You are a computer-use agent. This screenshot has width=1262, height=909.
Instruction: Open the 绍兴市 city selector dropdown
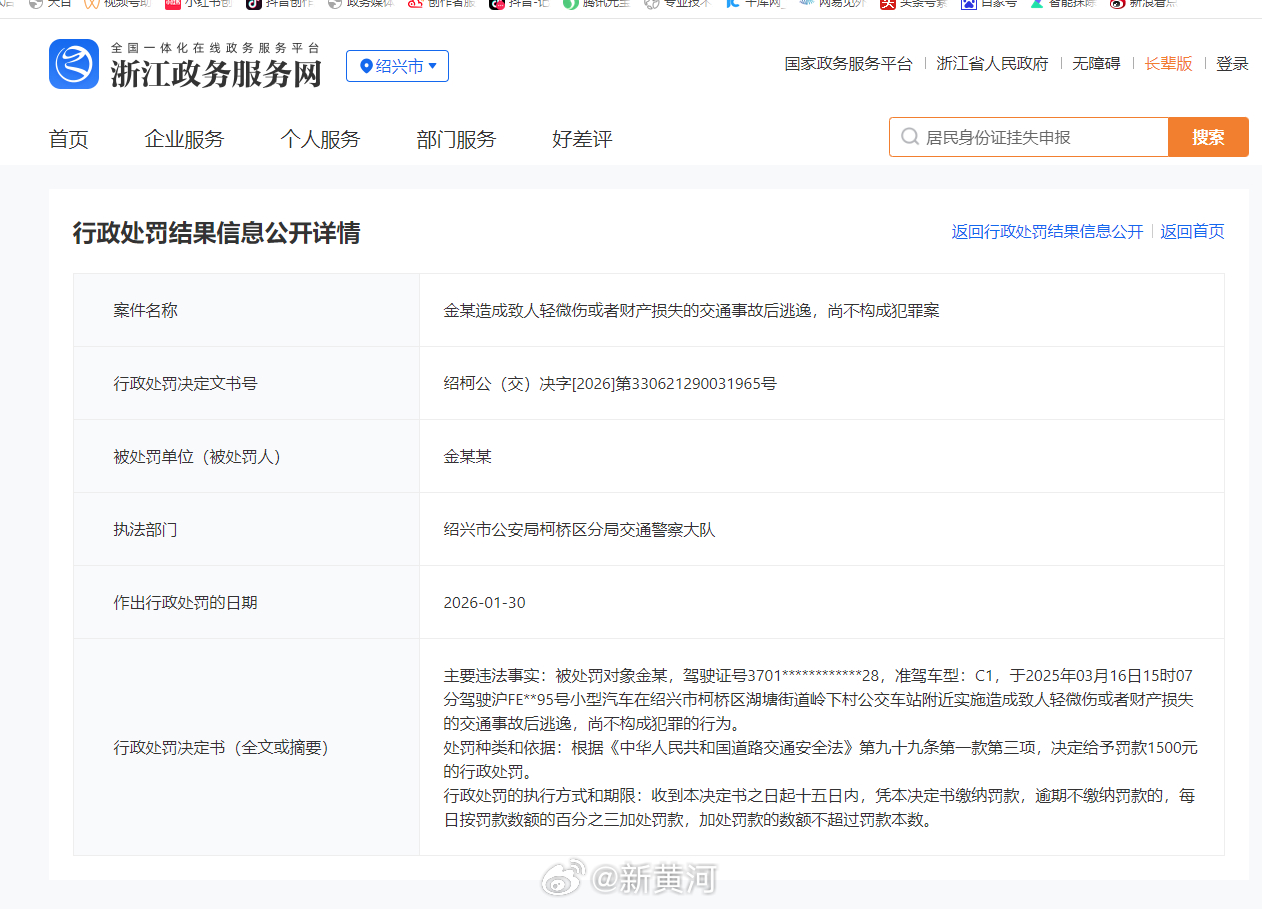pyautogui.click(x=397, y=66)
